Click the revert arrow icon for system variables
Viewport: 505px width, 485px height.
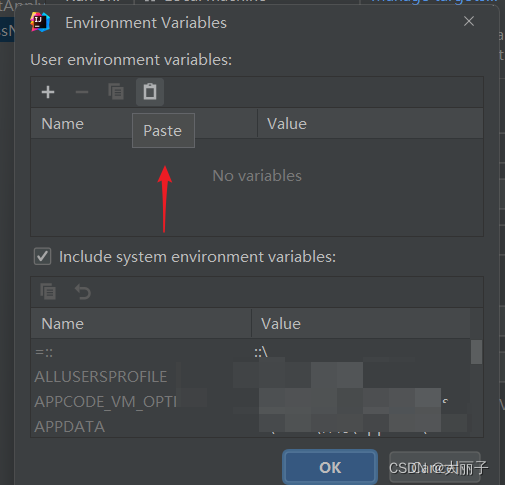pos(82,292)
